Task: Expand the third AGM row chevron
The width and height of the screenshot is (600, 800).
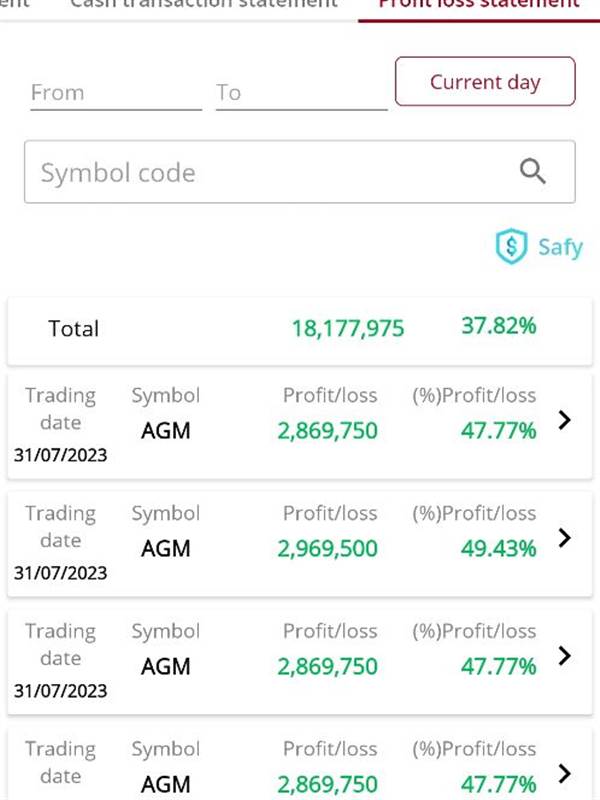Action: [564, 656]
